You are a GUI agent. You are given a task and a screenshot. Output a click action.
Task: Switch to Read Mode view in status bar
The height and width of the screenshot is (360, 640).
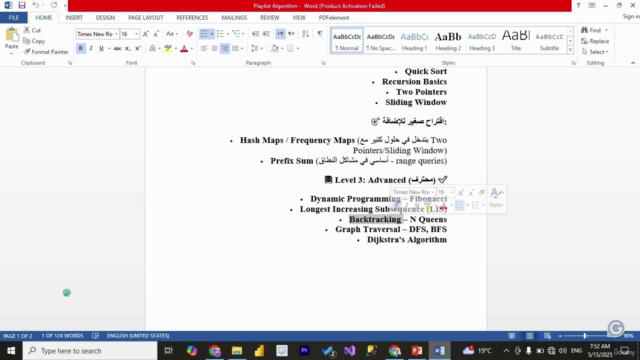tap(512, 336)
